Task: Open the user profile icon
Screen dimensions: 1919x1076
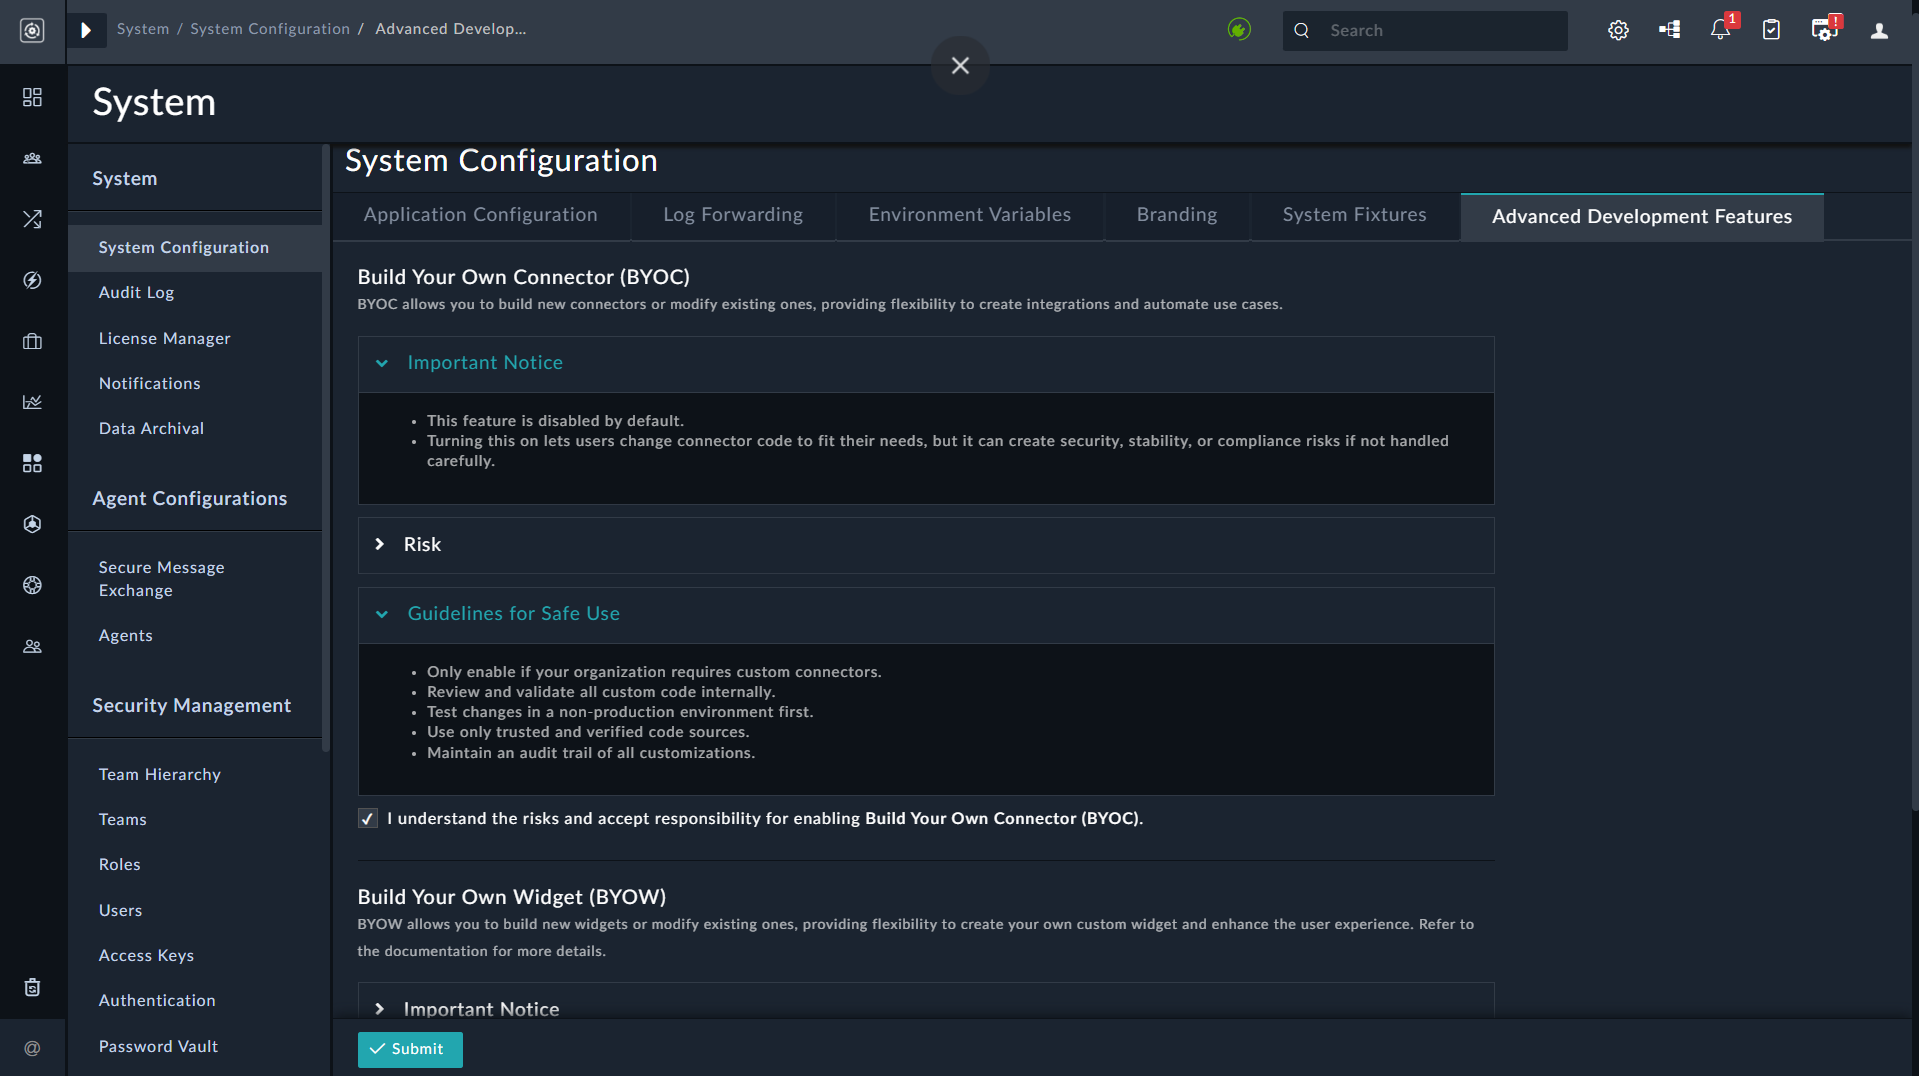Action: (x=1879, y=30)
